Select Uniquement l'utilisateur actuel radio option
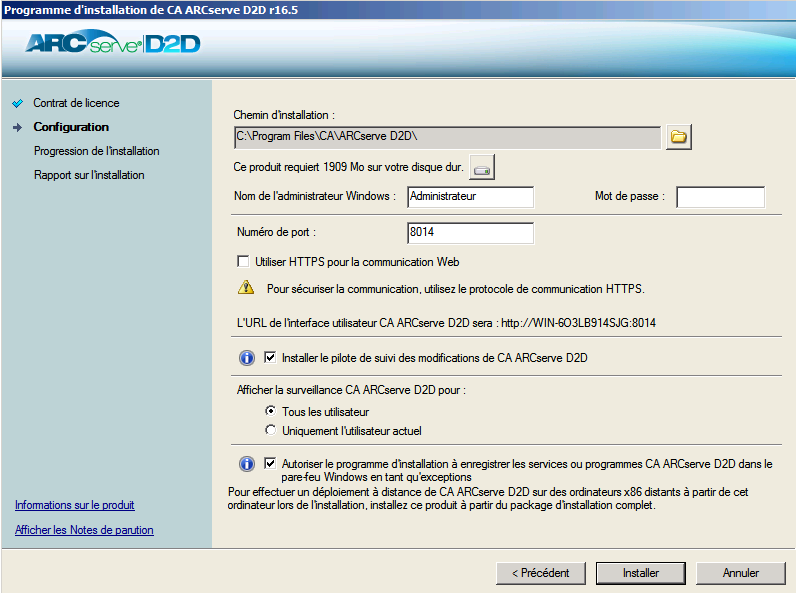The width and height of the screenshot is (796, 593). pos(271,430)
